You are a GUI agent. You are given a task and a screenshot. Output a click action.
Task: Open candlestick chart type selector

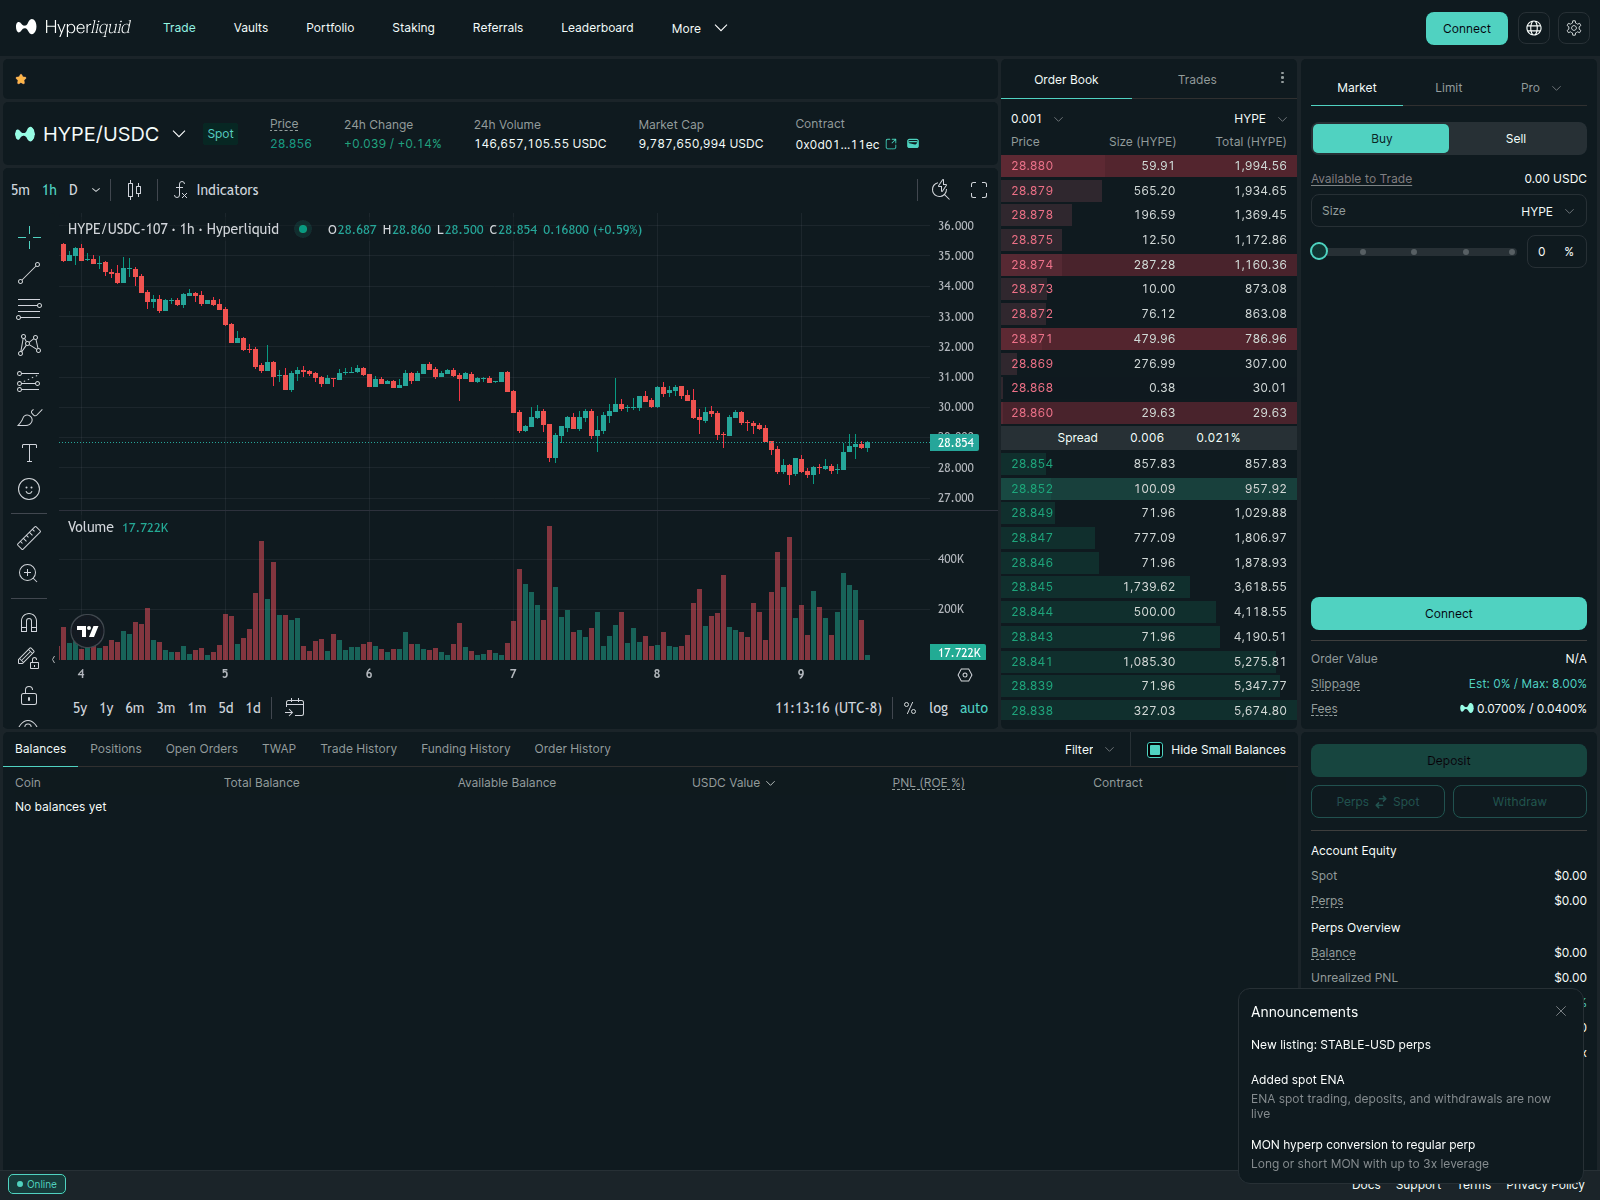point(134,190)
